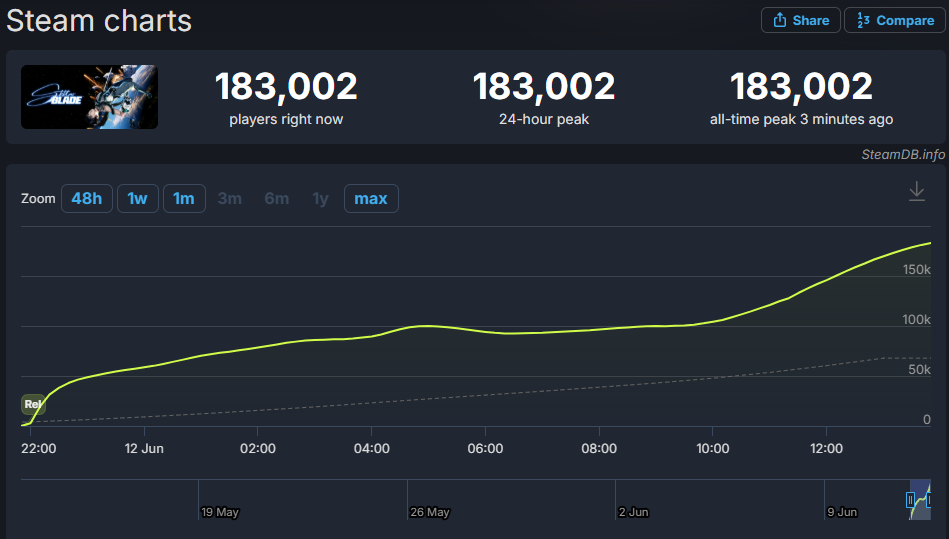
Task: Select the 48h zoom range
Action: pyautogui.click(x=87, y=198)
